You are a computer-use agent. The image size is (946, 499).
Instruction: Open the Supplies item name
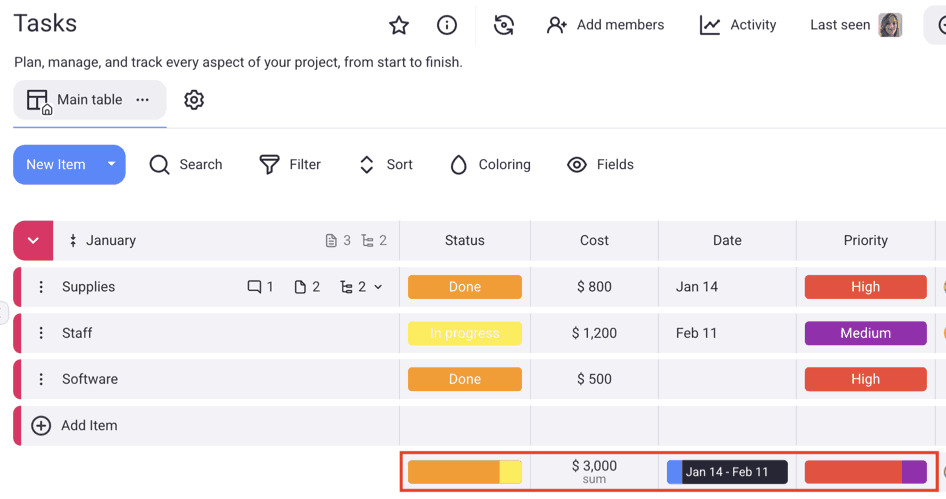(88, 287)
